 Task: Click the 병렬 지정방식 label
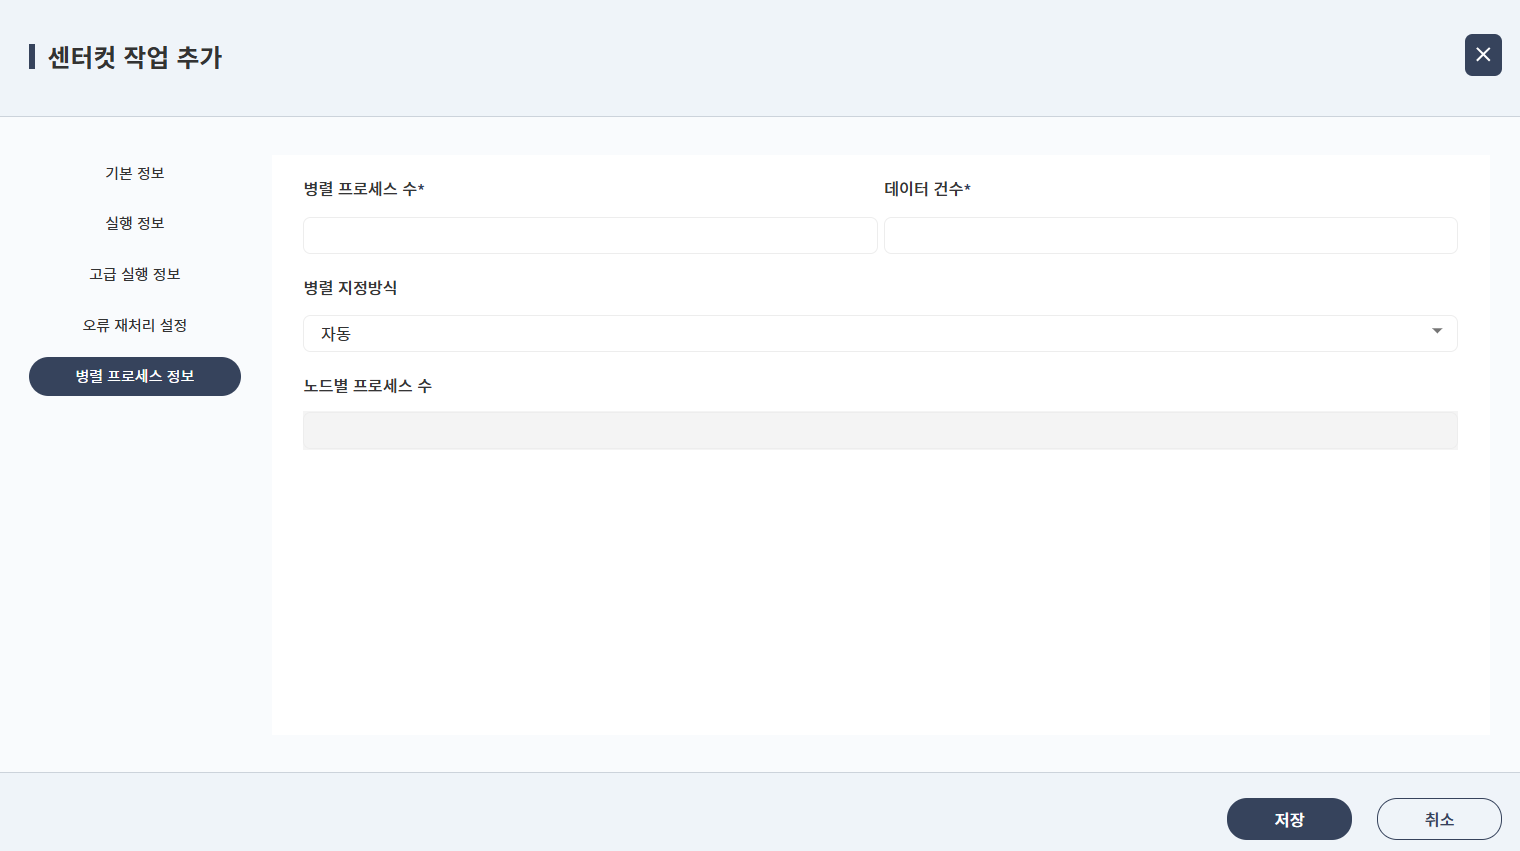coord(350,288)
